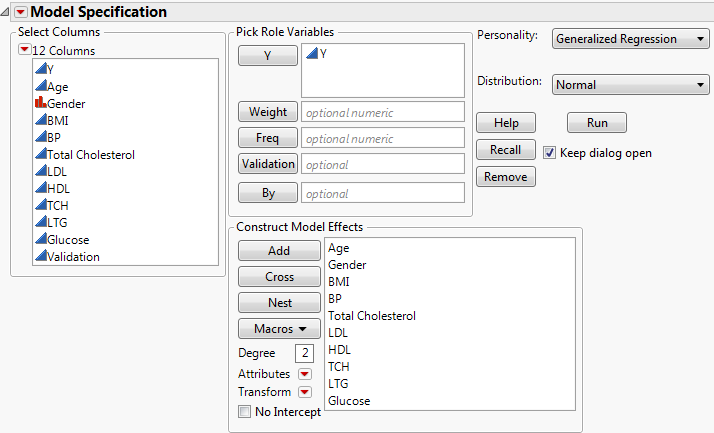Click the Weight optional numeric field
Screen dimensions: 714x433
[x=383, y=112]
